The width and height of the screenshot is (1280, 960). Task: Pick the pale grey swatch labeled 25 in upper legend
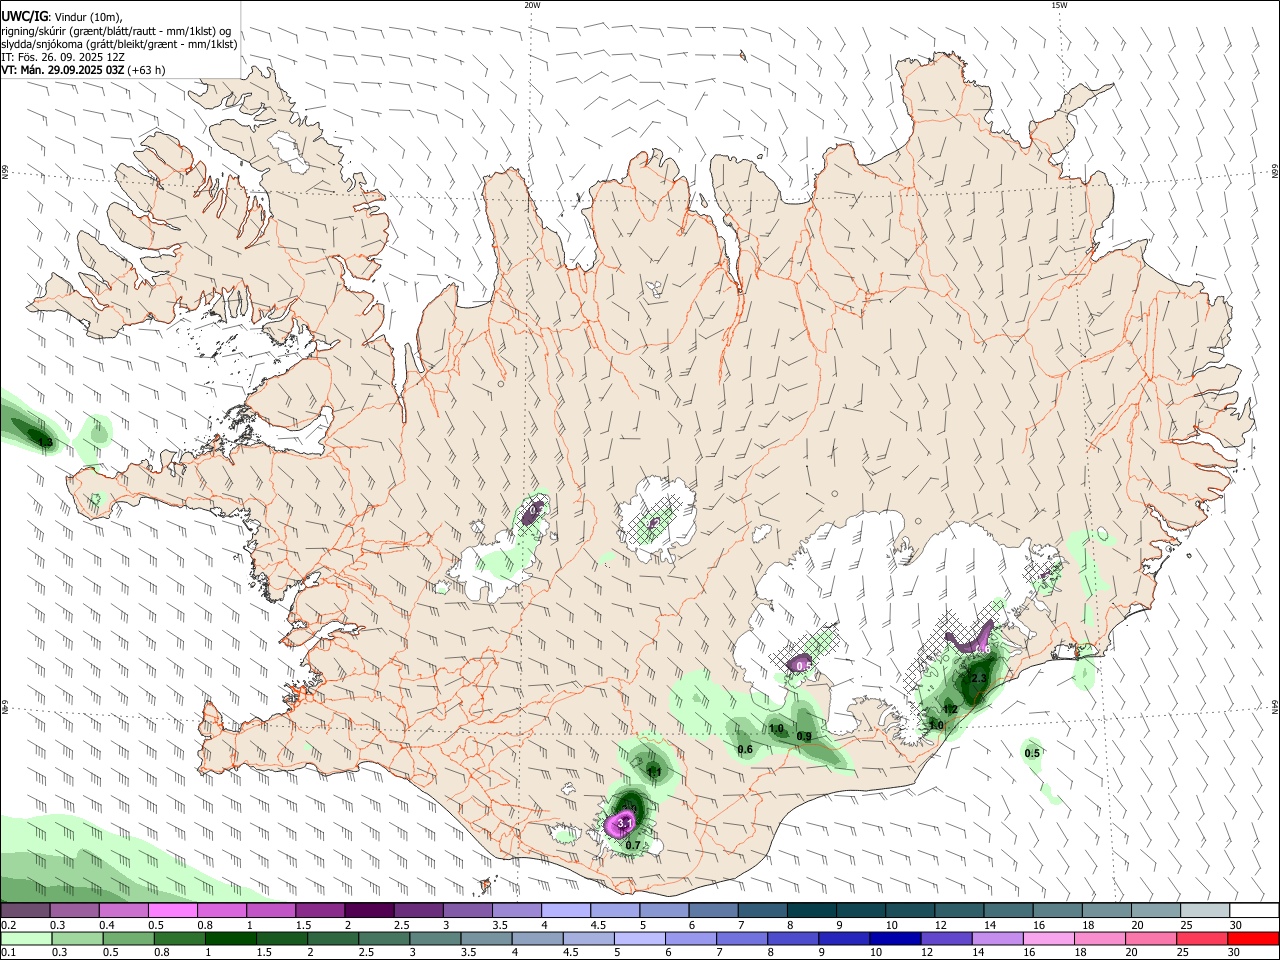1206,911
